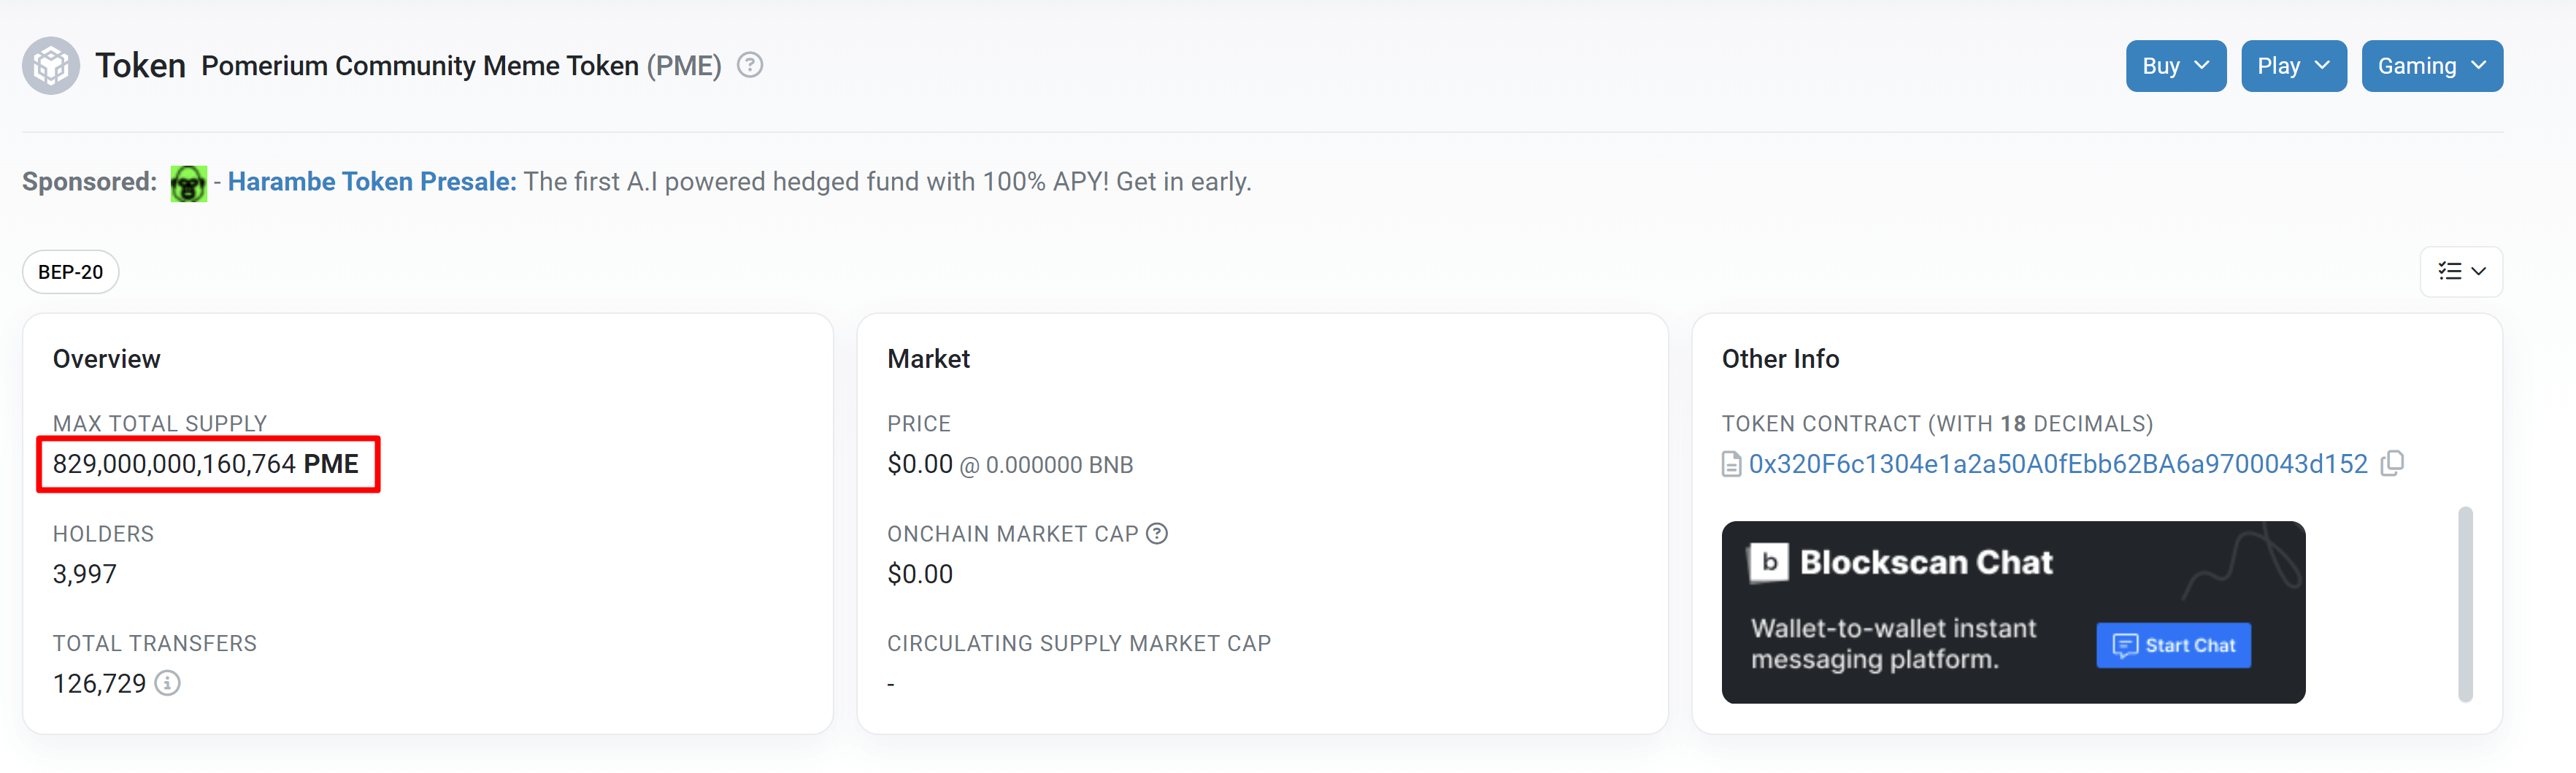Click the Blockscan Chat banner

[2013, 612]
